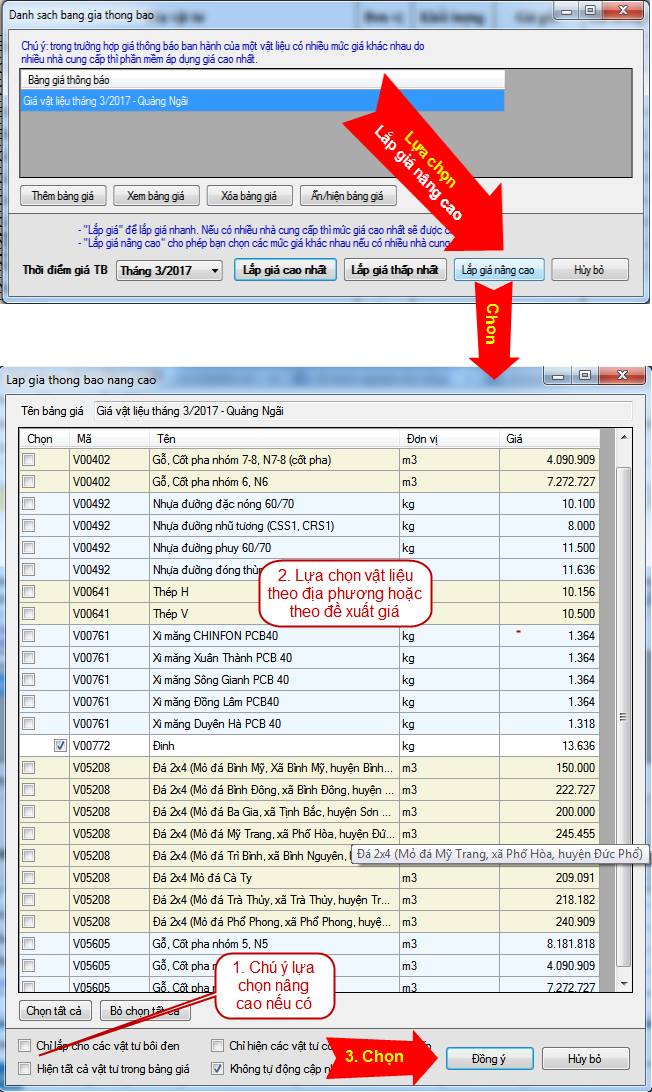Maximize the Lap gia thong bao nang cao window

(585, 375)
